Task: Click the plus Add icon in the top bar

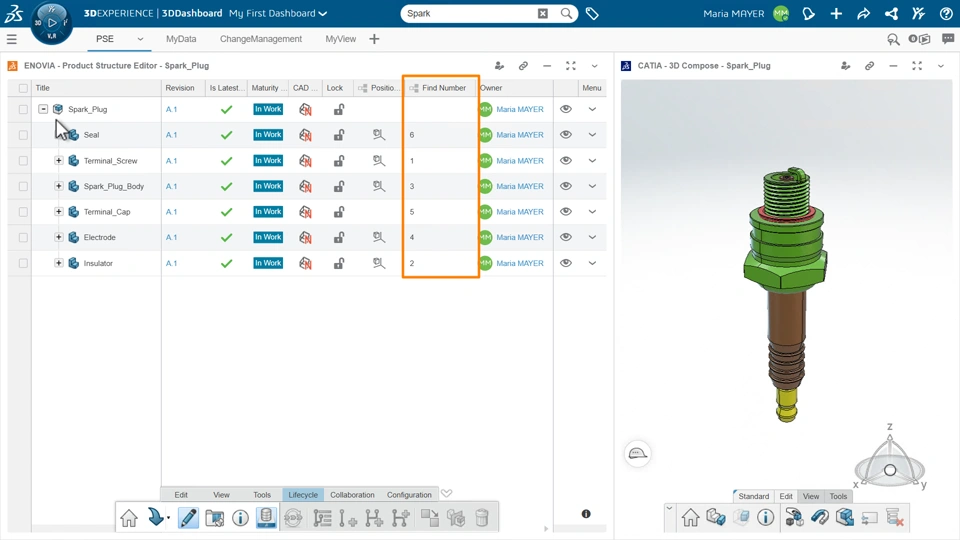Action: [x=836, y=13]
